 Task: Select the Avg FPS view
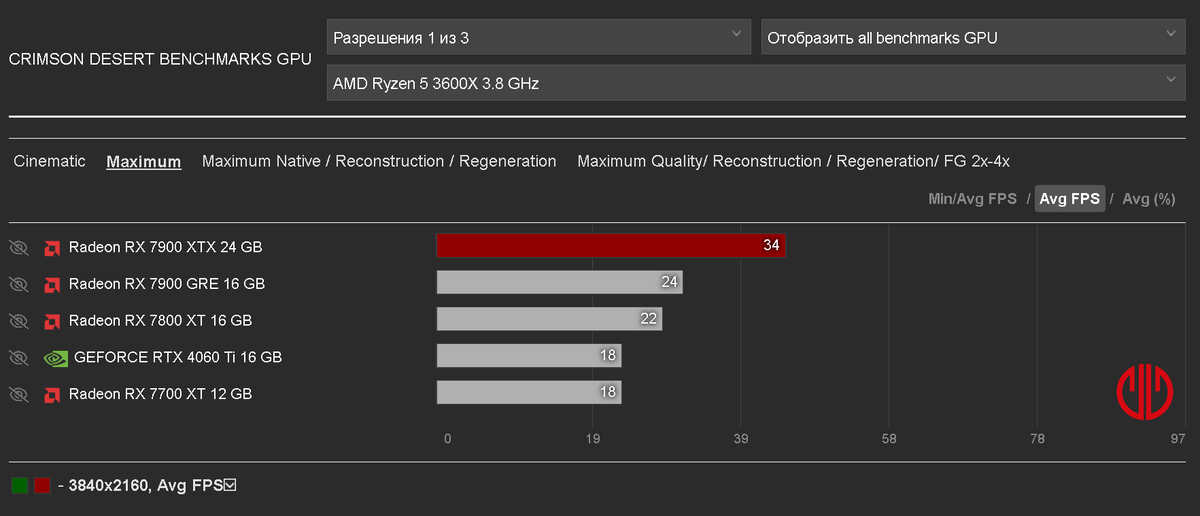(1069, 199)
